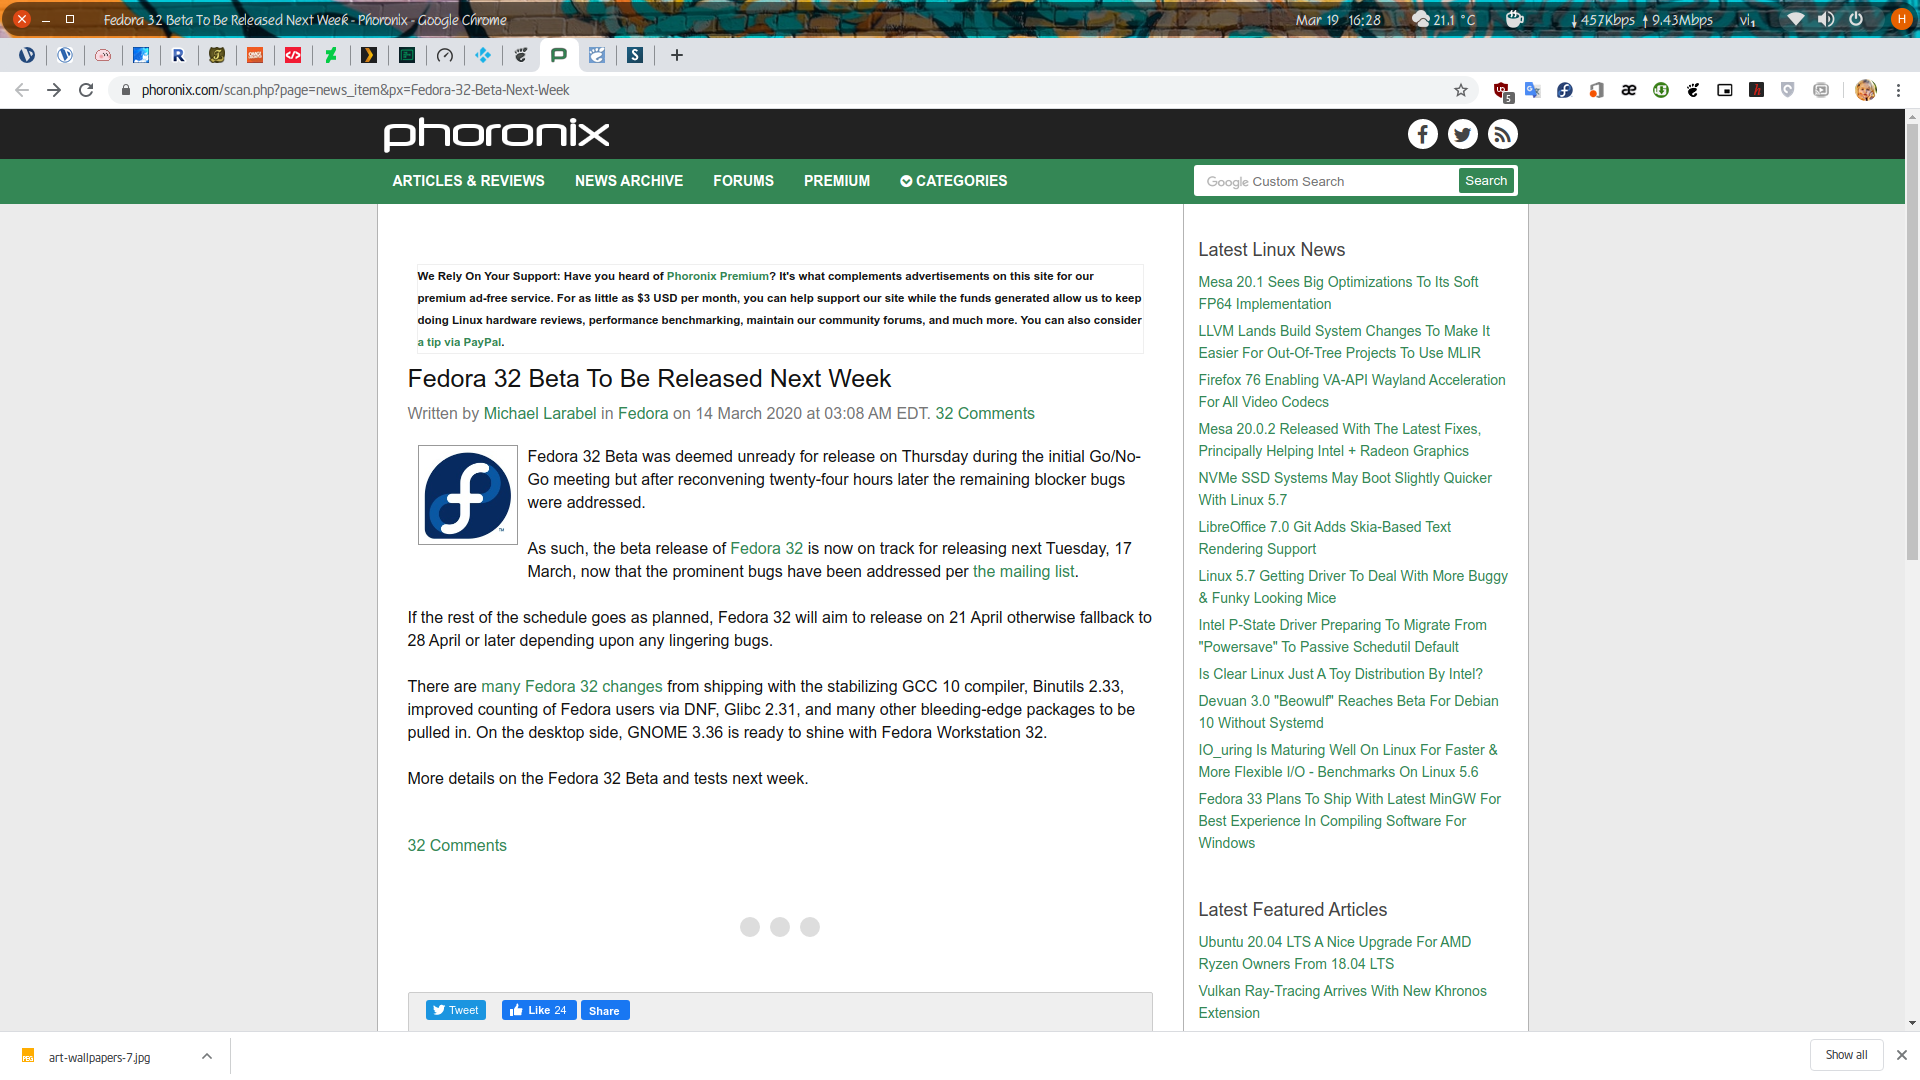Screen dimensions: 1920x1080
Task: Open author Michael Larabel's link
Action: [540, 414]
